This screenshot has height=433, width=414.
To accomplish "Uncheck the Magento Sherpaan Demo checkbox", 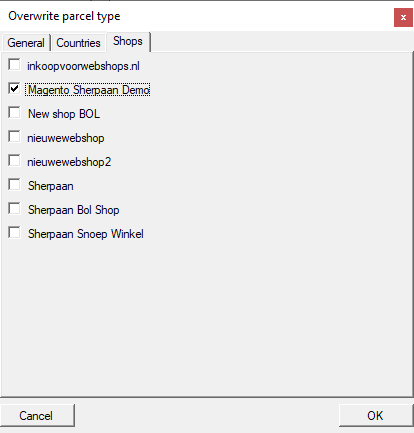I will point(14,89).
